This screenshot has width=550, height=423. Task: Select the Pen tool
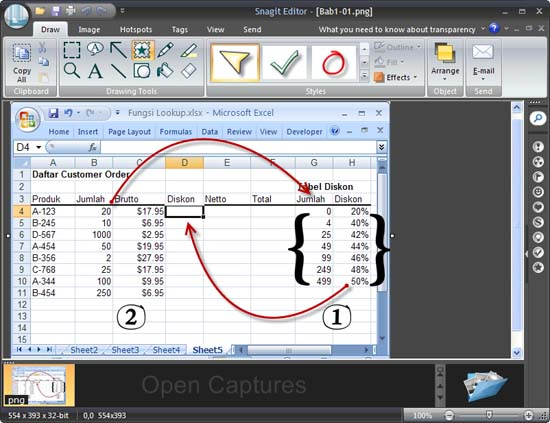[165, 50]
